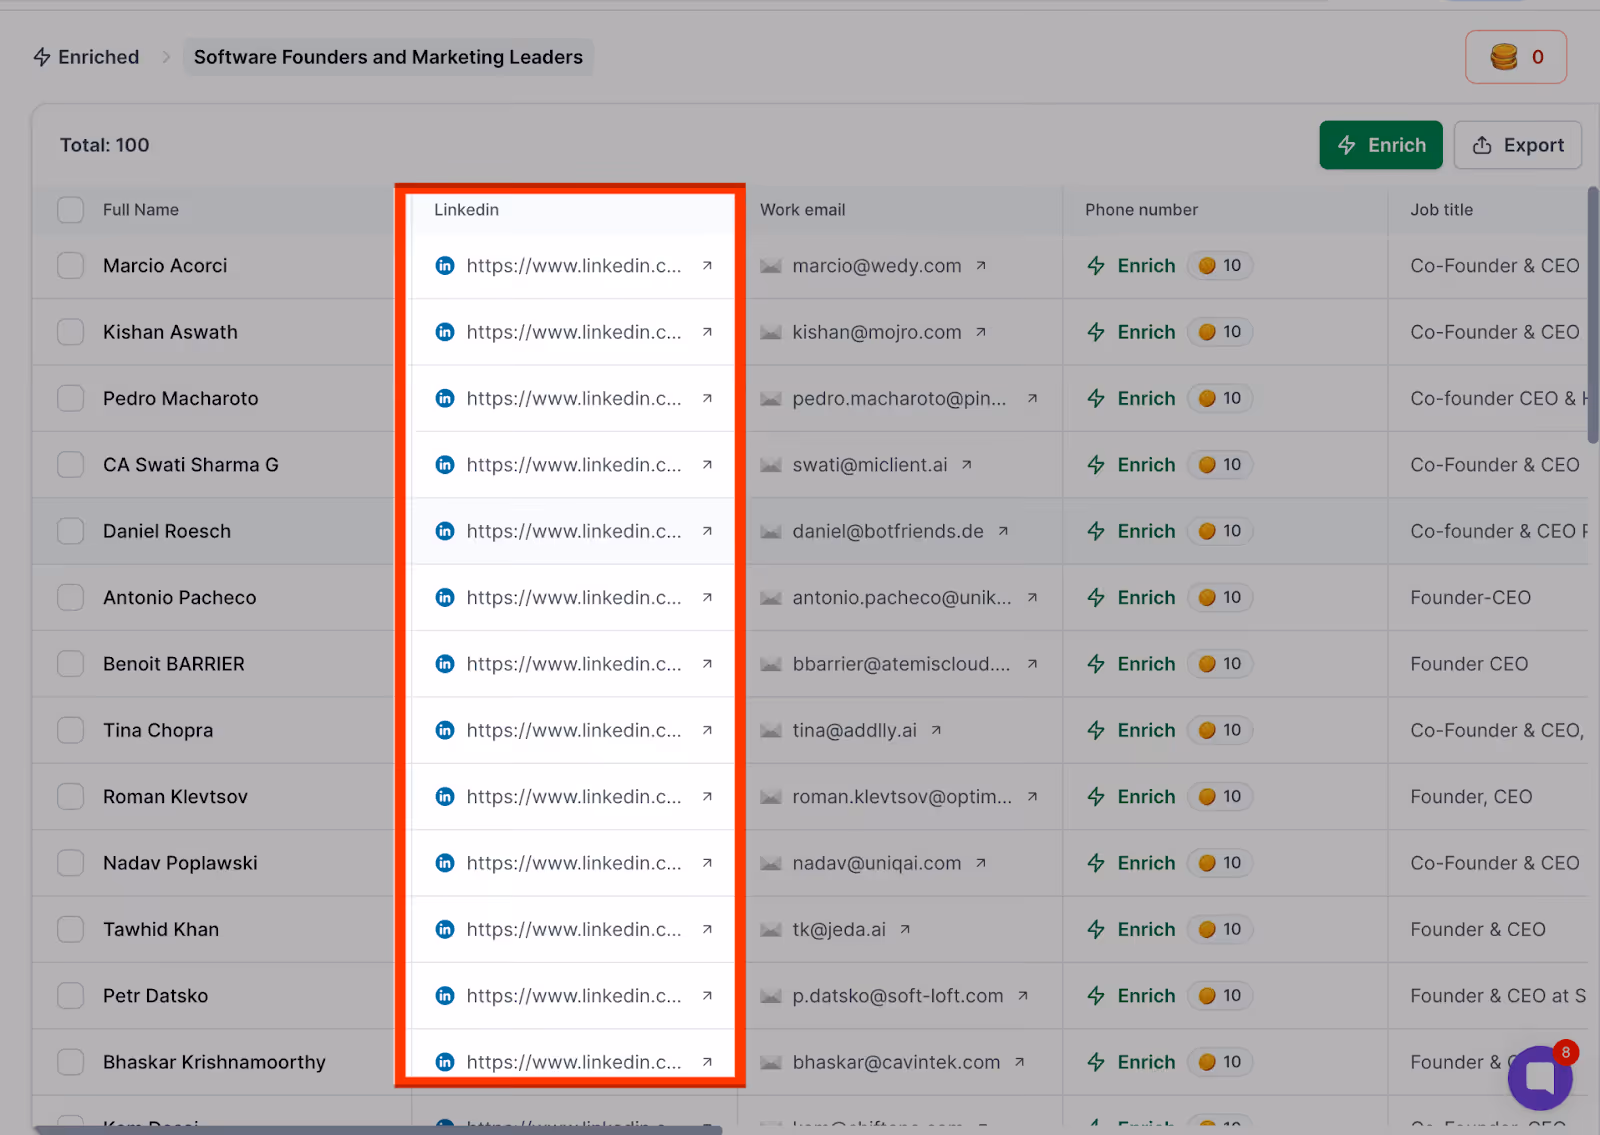Open Marcio Acorci's LinkedIn profile icon
1600x1135 pixels.
tap(444, 266)
